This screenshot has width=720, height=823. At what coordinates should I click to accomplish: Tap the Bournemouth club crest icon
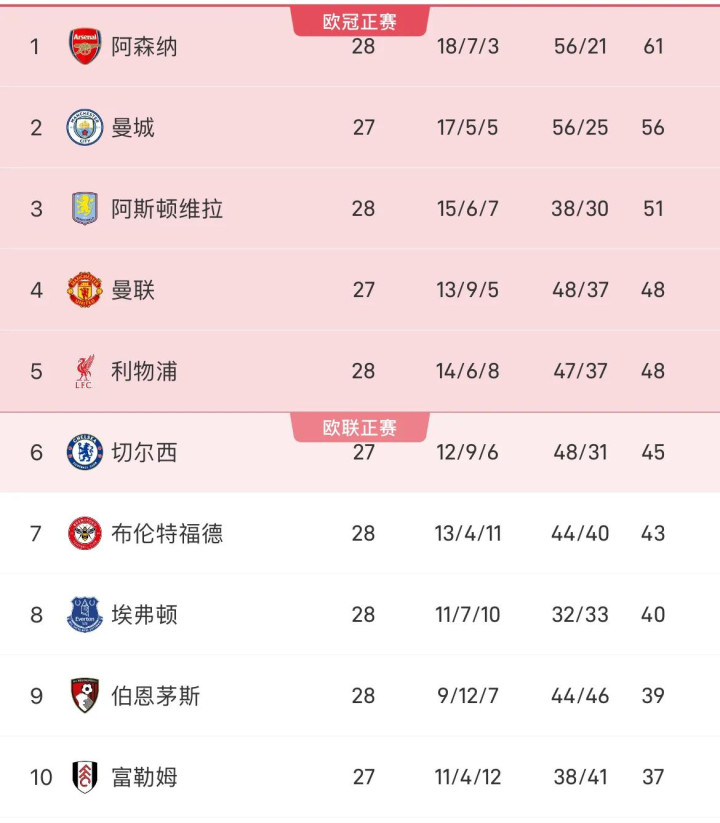(x=85, y=696)
